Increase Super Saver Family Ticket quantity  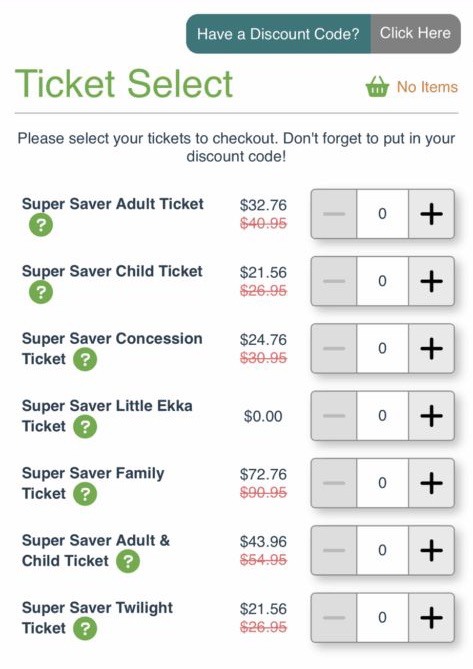(x=431, y=483)
